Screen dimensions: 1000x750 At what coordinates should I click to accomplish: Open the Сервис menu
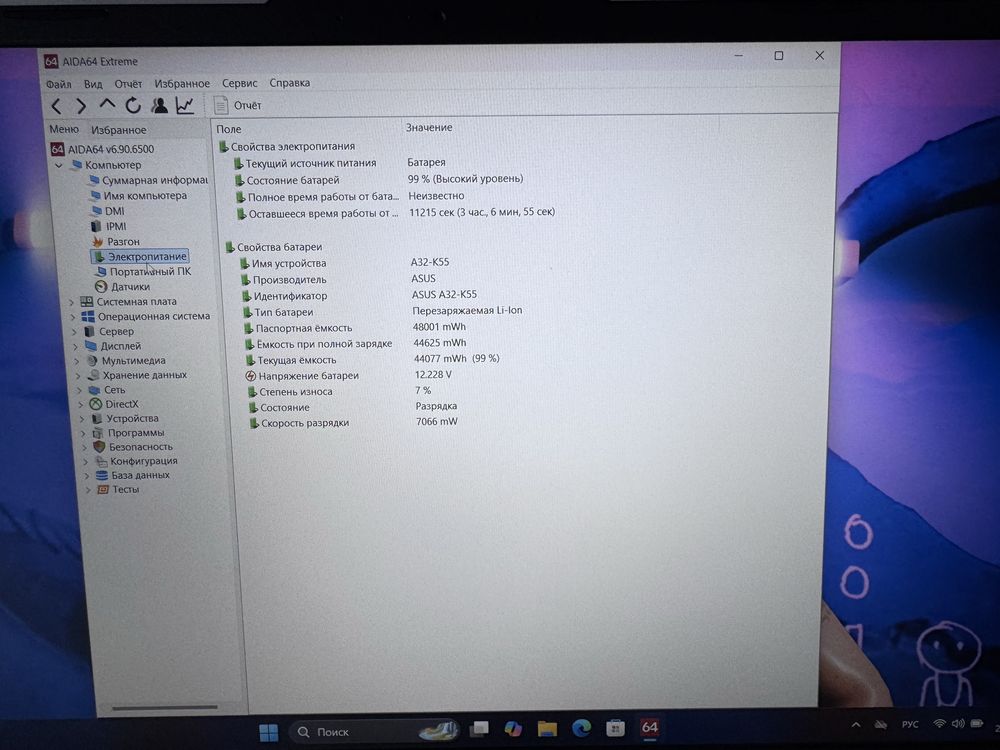pyautogui.click(x=240, y=83)
